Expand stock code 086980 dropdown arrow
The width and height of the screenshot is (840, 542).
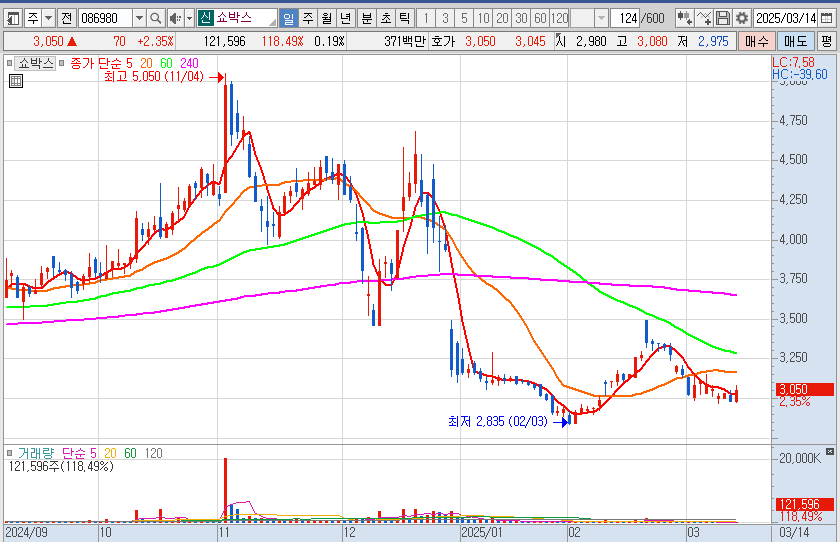click(139, 19)
